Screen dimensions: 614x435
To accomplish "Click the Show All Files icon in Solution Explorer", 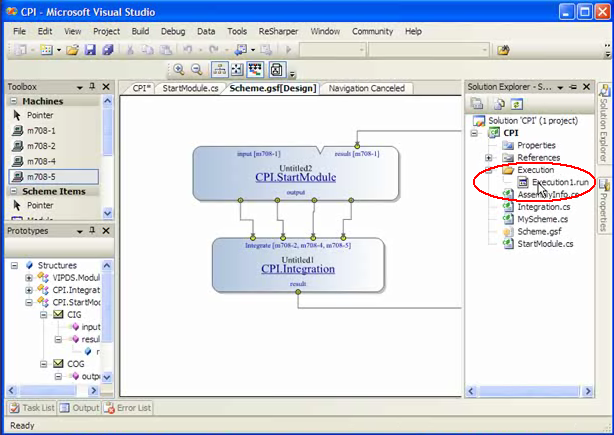I will tap(498, 104).
